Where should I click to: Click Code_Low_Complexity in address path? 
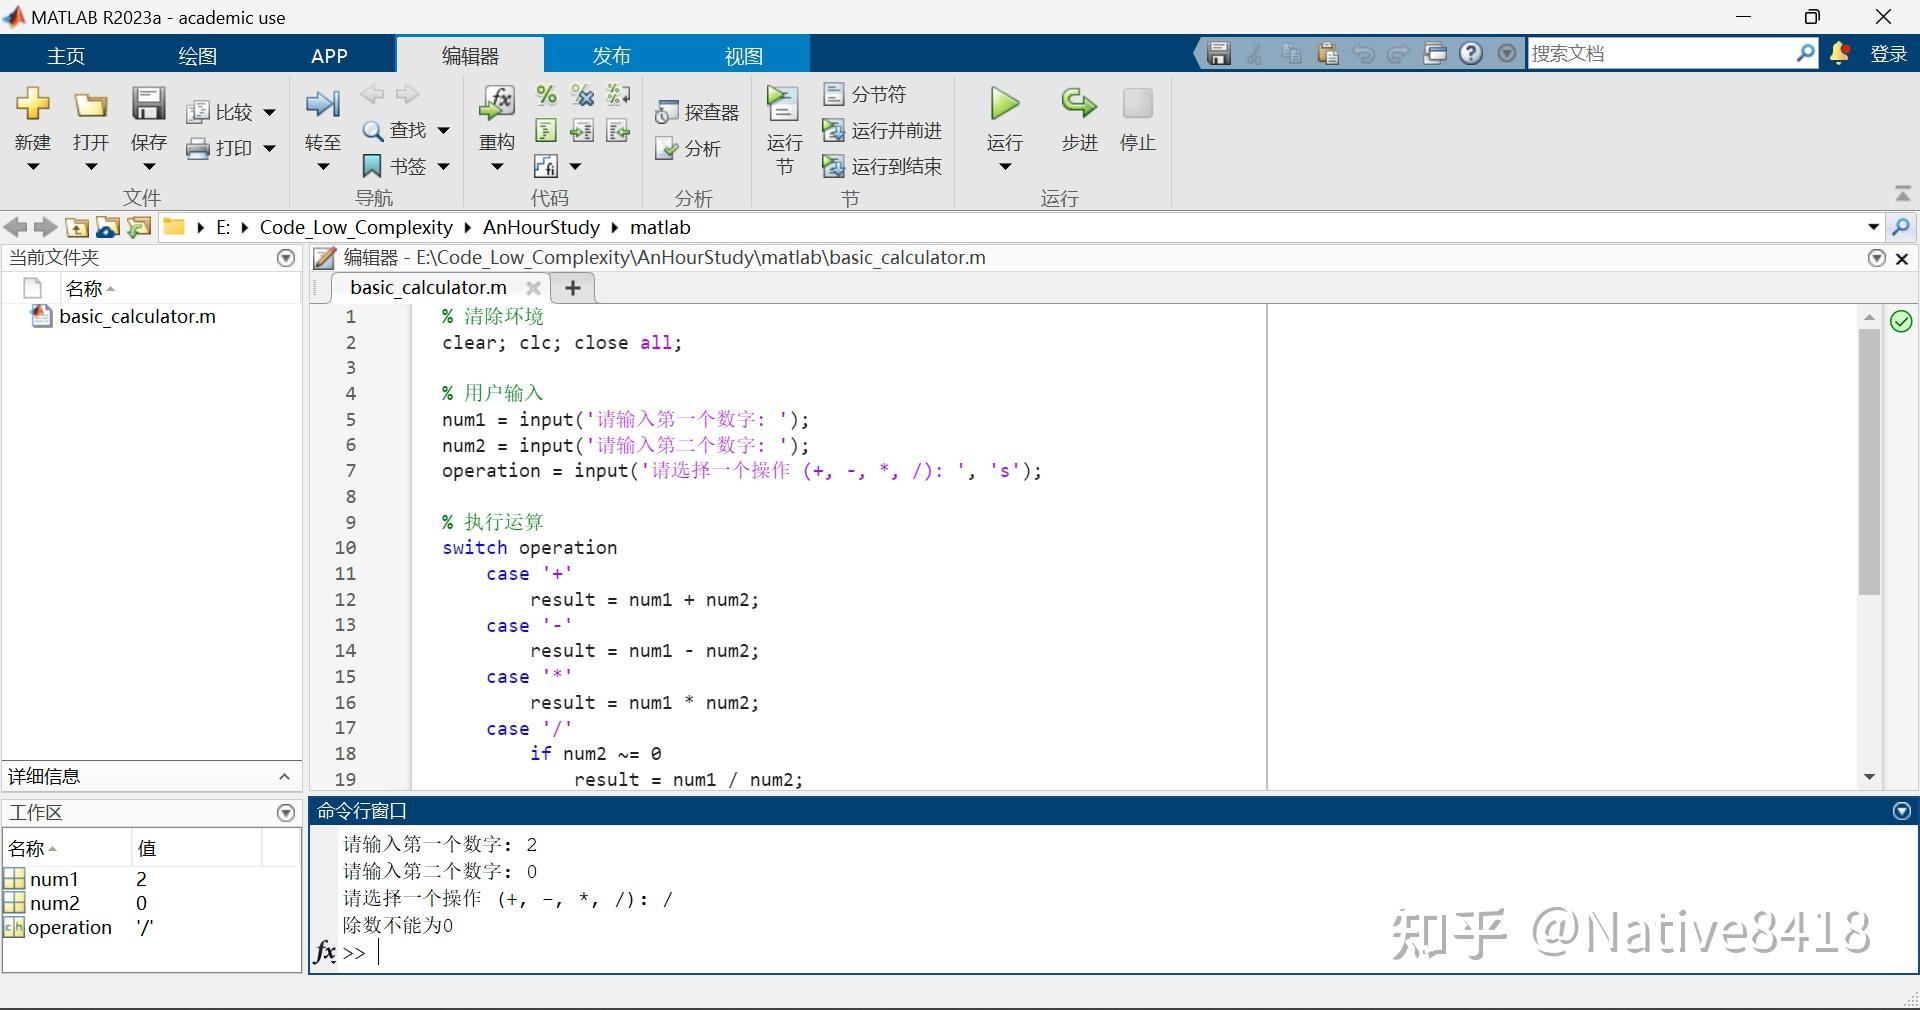[356, 228]
